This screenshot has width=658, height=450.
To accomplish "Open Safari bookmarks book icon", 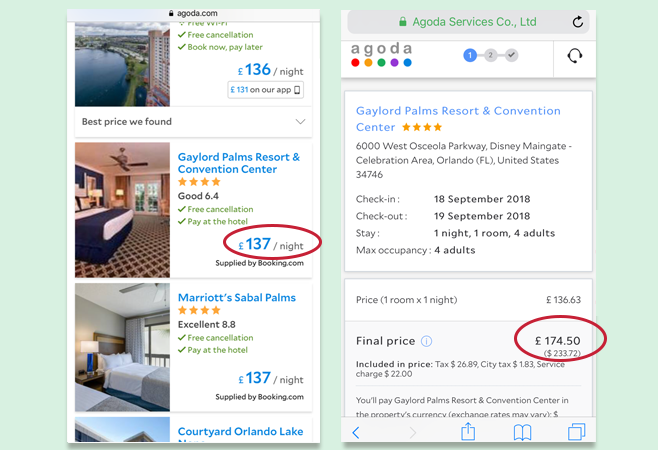I will tap(522, 432).
